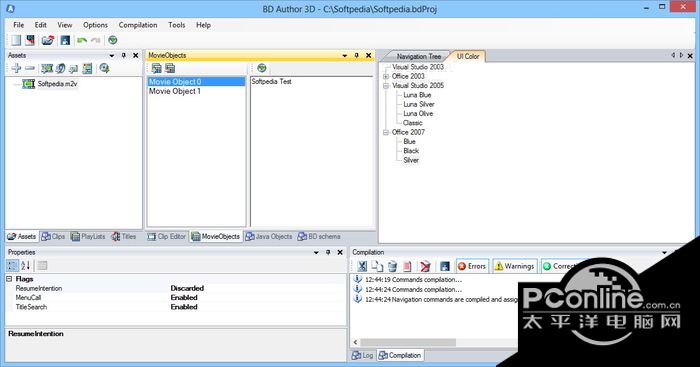The image size is (700, 367).
Task: Pin the Assets panel
Action: 124,55
